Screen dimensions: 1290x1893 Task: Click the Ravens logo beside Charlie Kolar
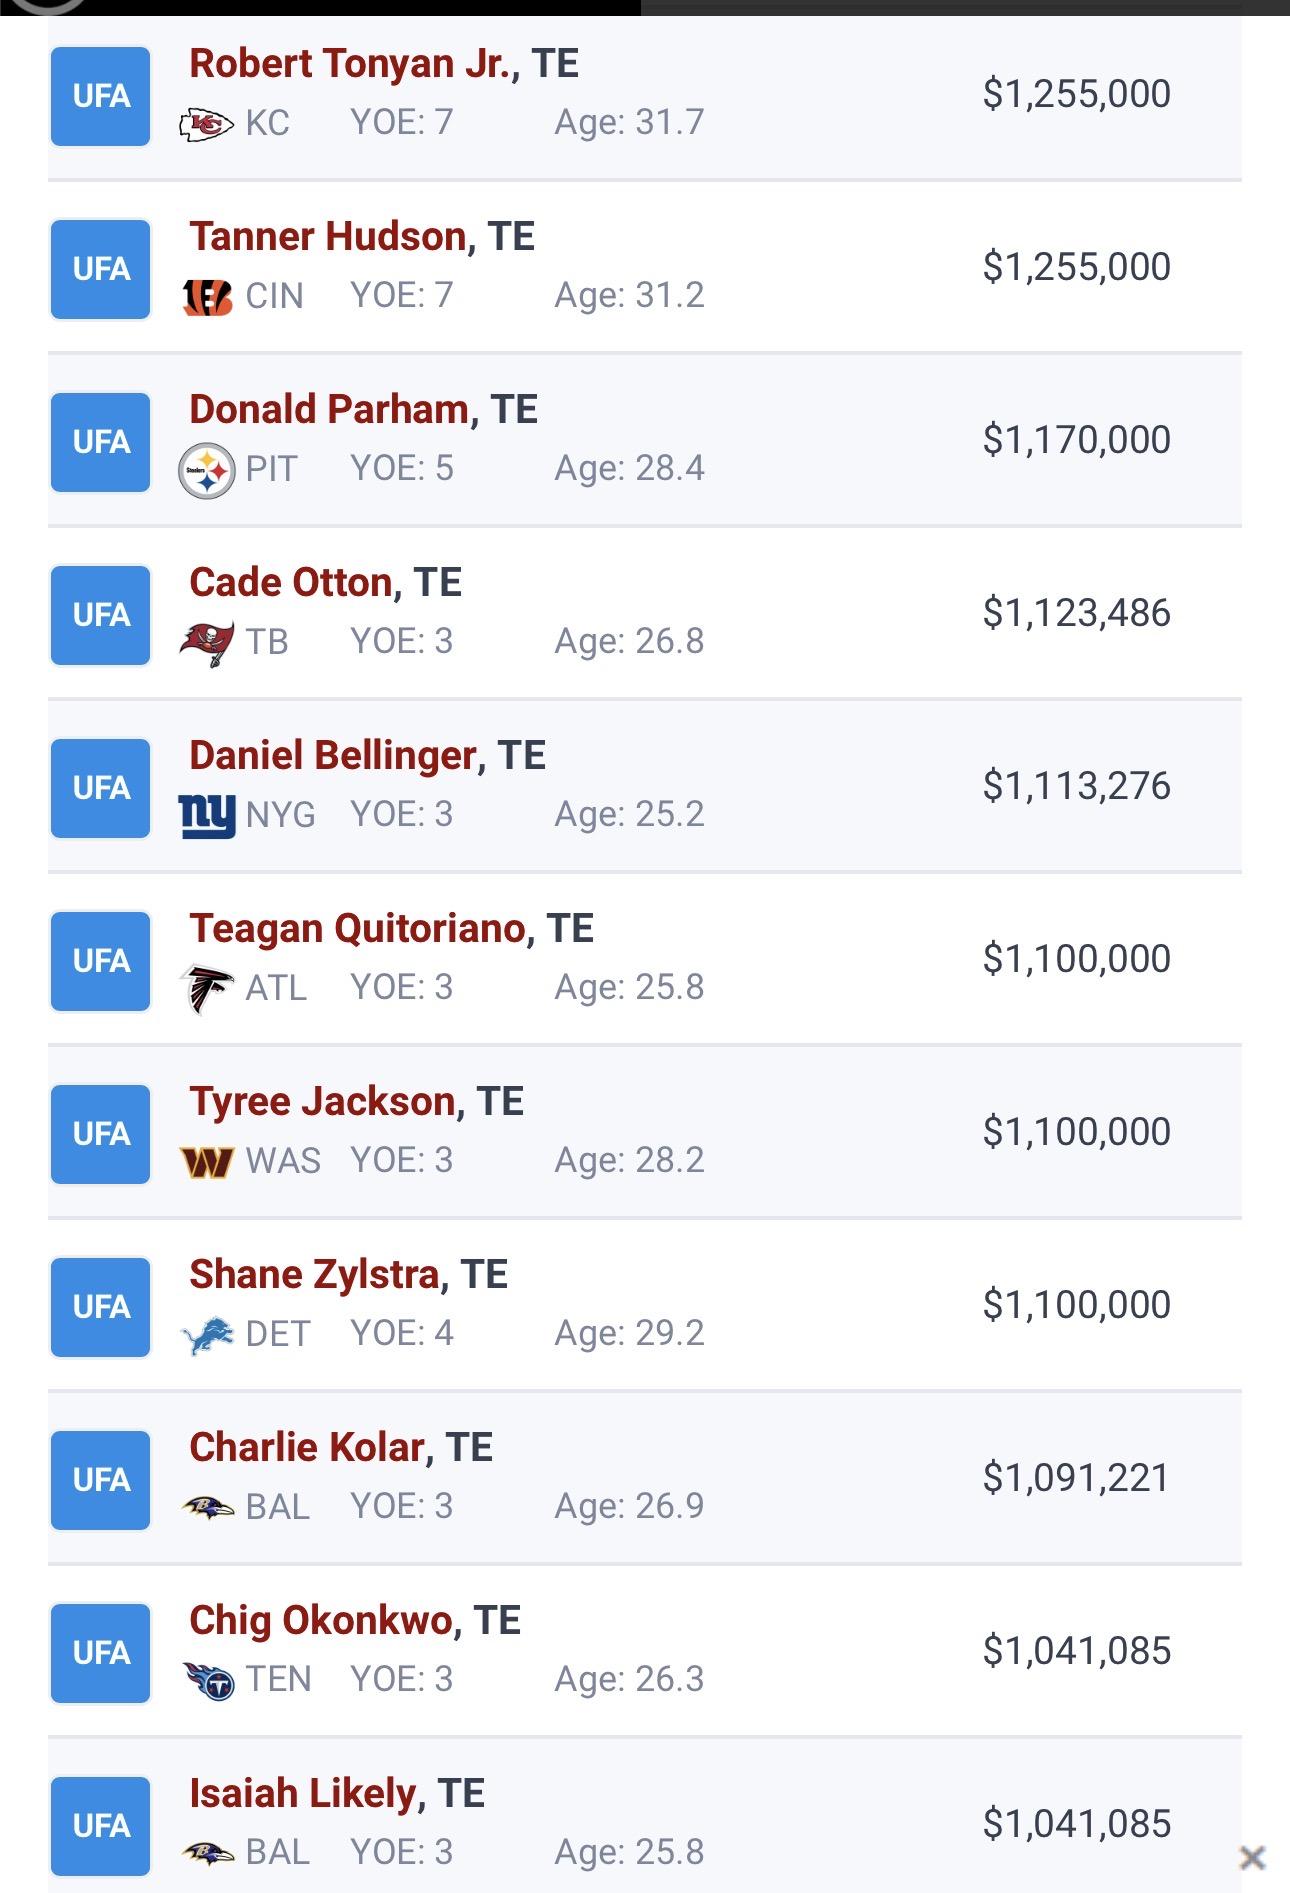click(207, 1507)
